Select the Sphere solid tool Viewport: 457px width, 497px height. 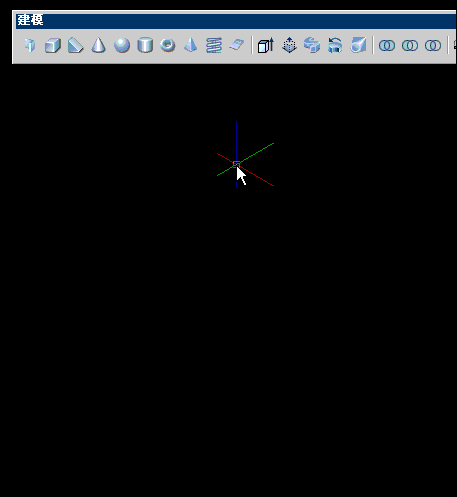pyautogui.click(x=122, y=45)
